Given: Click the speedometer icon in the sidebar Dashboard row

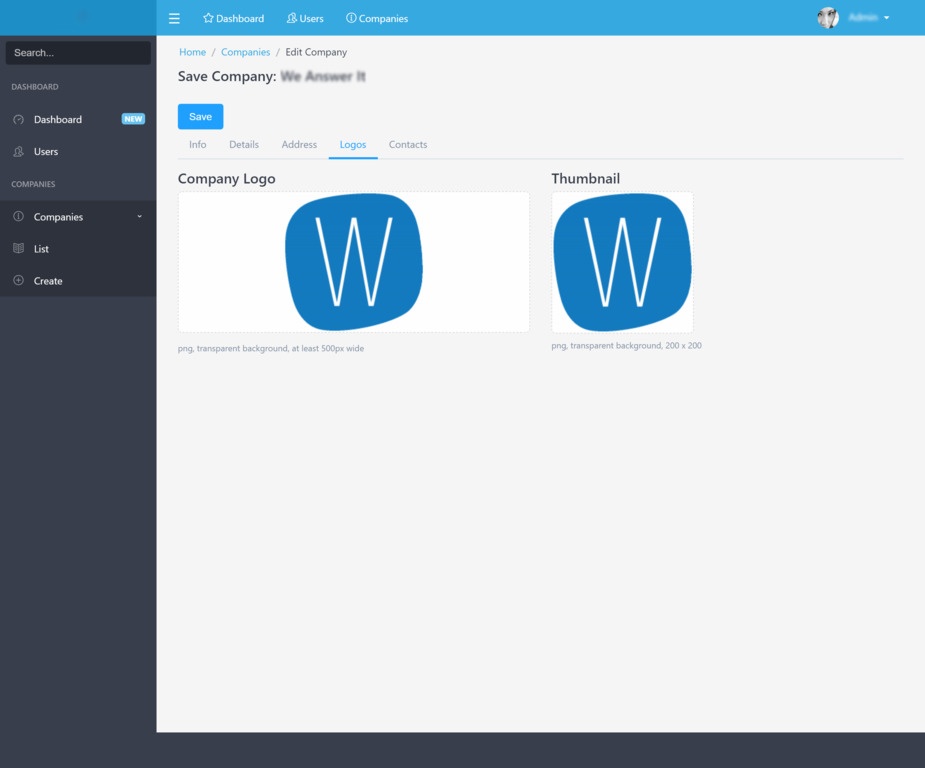Looking at the screenshot, I should (19, 119).
